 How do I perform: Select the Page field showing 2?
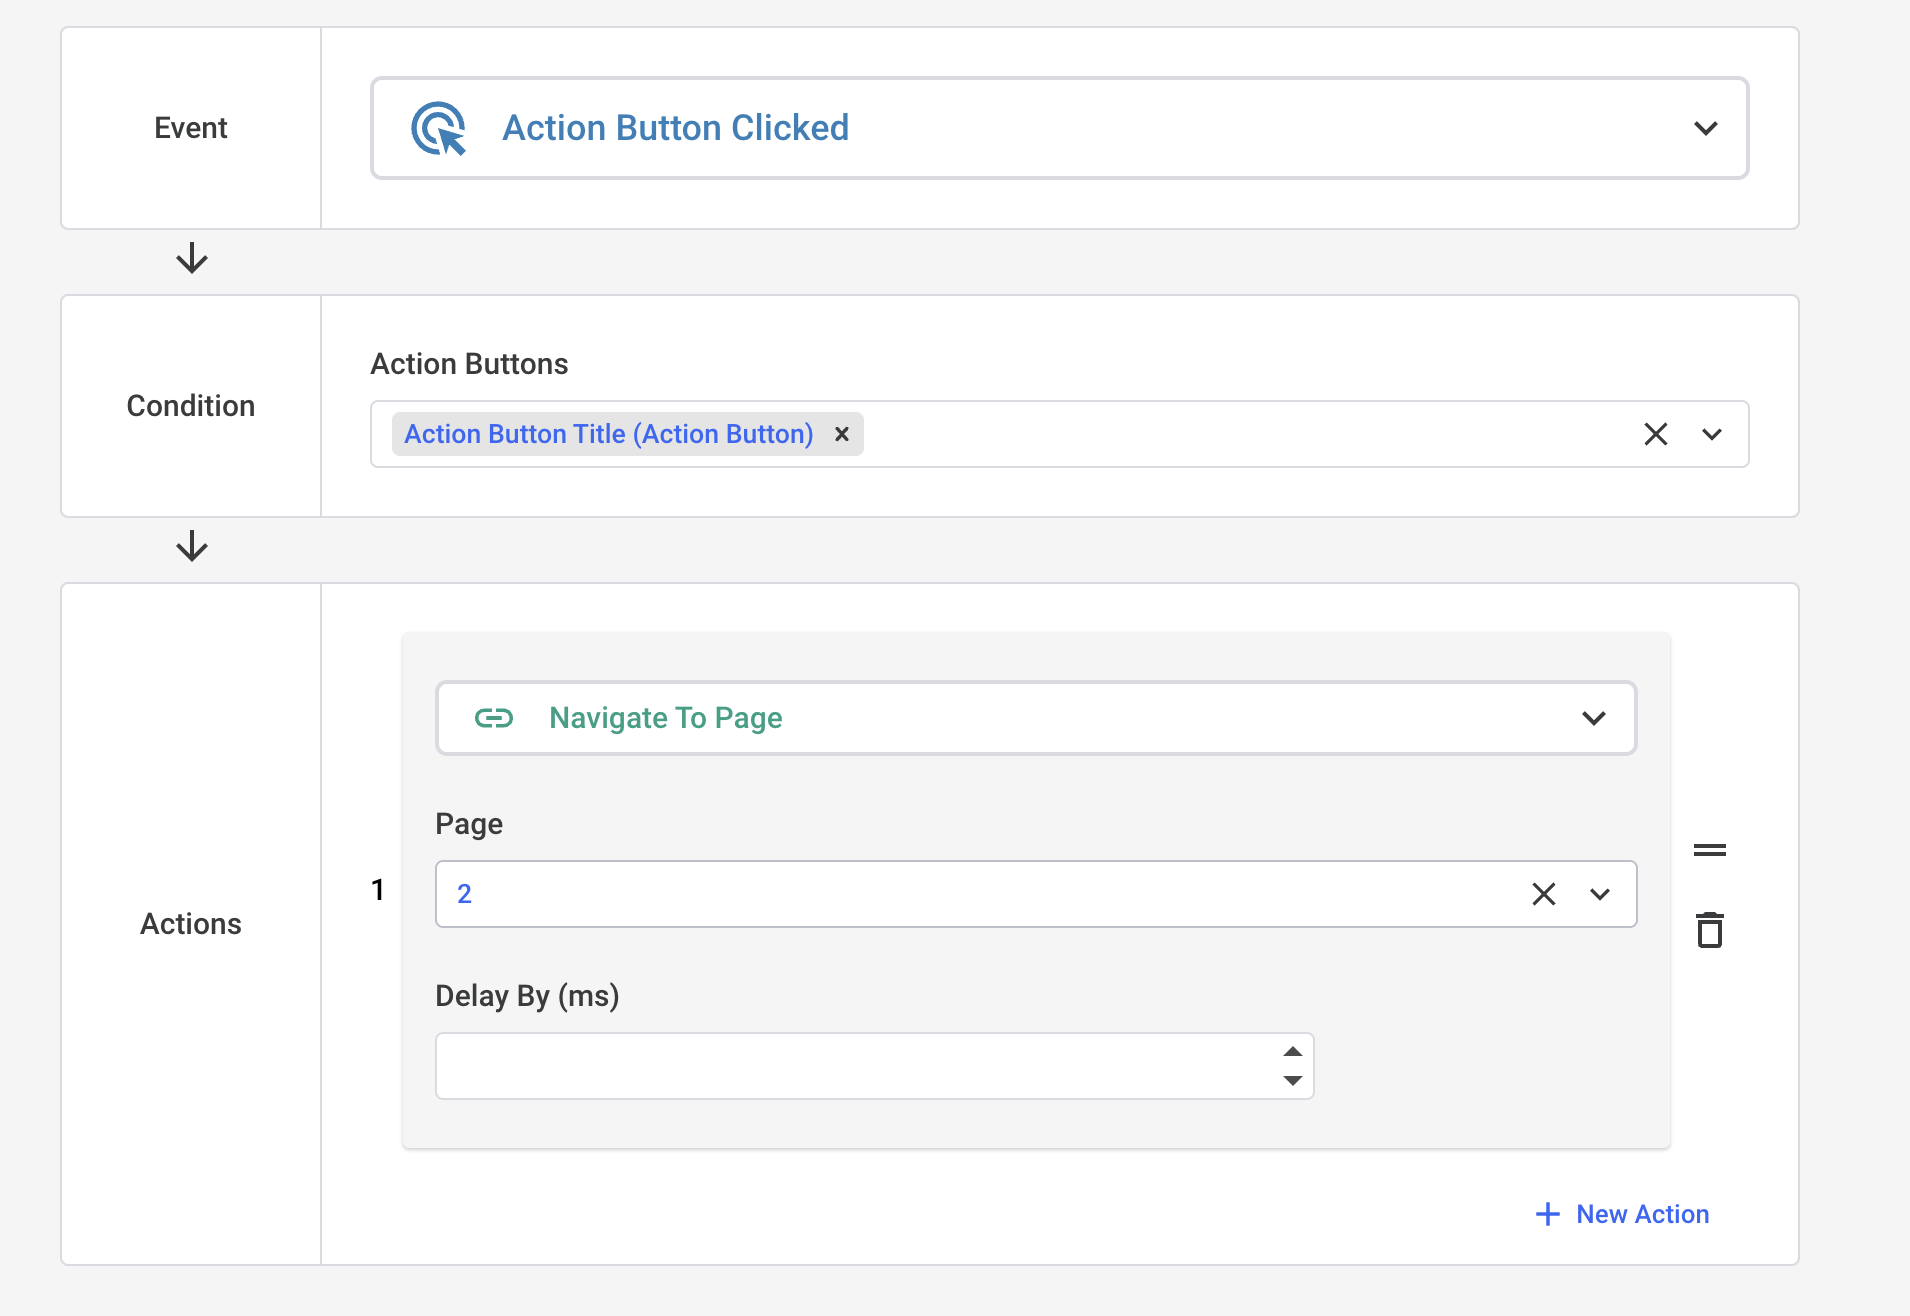(1036, 894)
